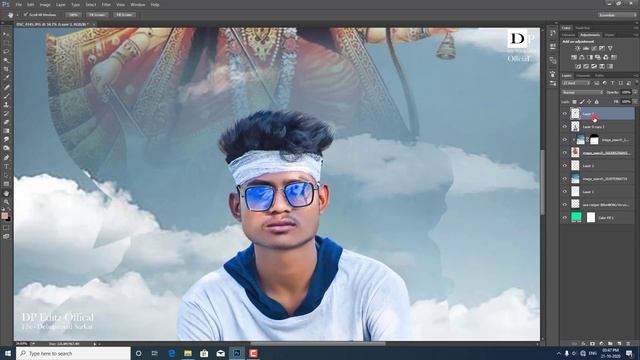Image resolution: width=640 pixels, height=360 pixels.
Task: Select the Brush tool
Action: (x=6, y=96)
